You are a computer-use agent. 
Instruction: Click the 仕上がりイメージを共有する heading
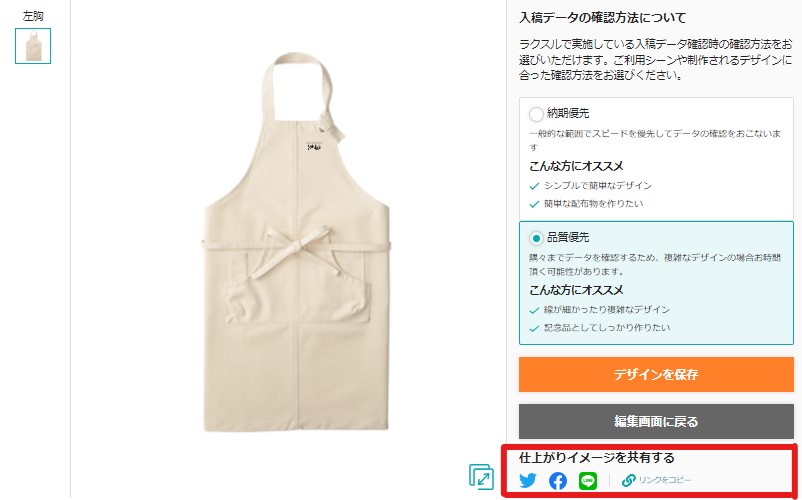pos(596,457)
